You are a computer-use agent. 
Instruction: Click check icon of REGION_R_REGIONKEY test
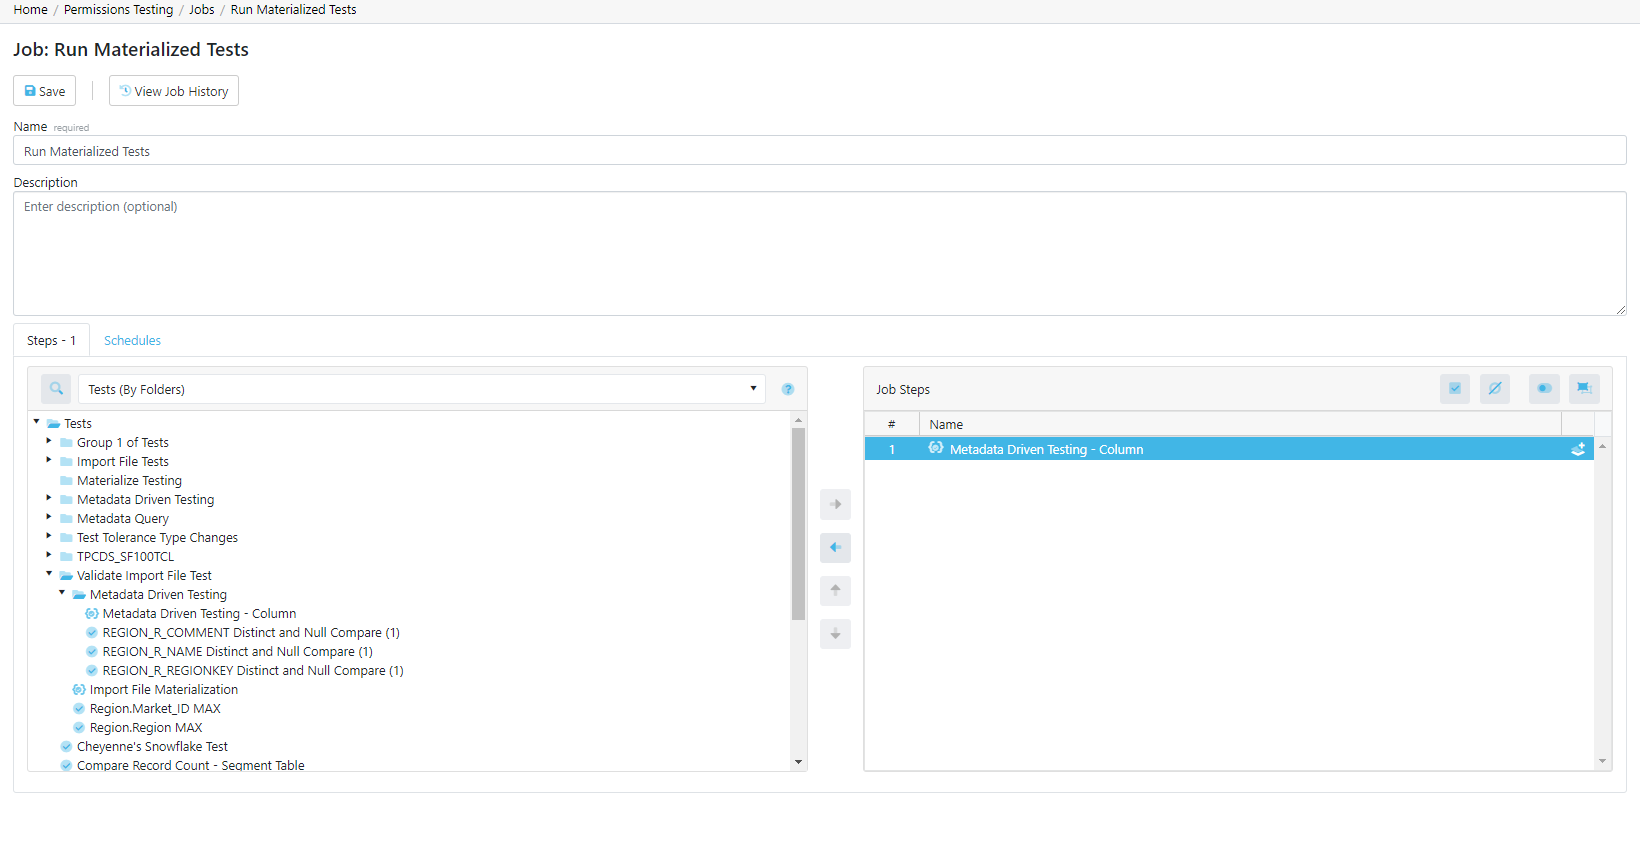click(x=92, y=671)
